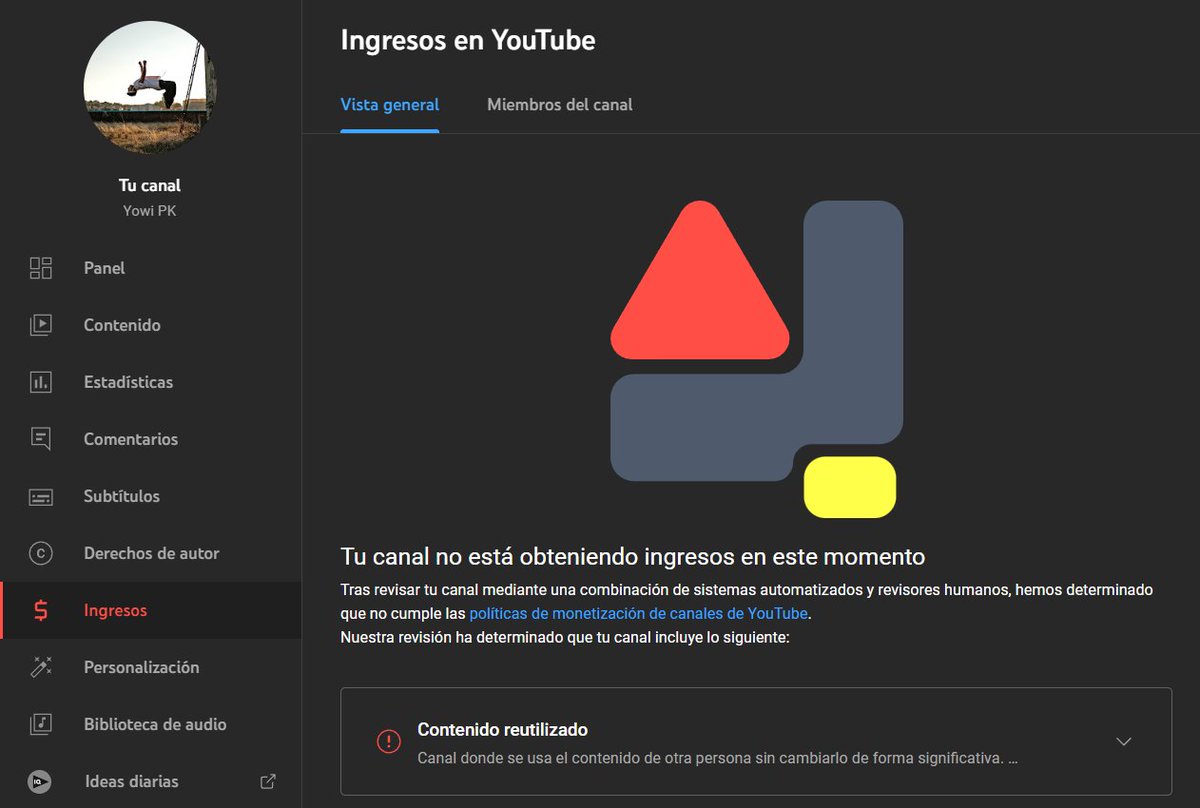Go to the Contenido section label
The width and height of the screenshot is (1200, 808).
click(122, 325)
